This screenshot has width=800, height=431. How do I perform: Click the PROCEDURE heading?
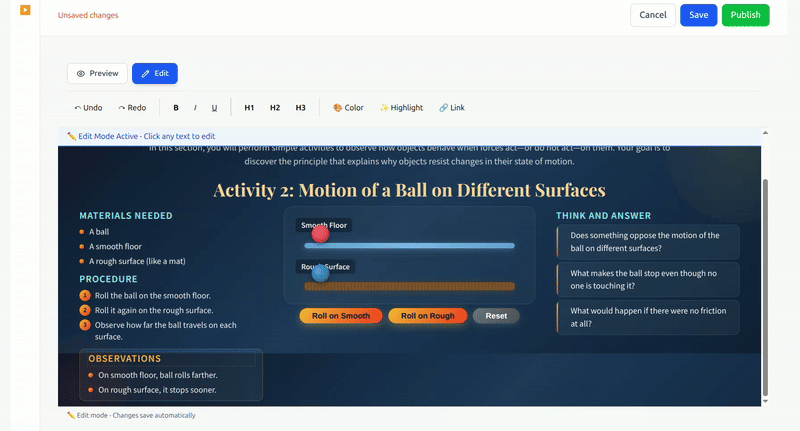108,279
